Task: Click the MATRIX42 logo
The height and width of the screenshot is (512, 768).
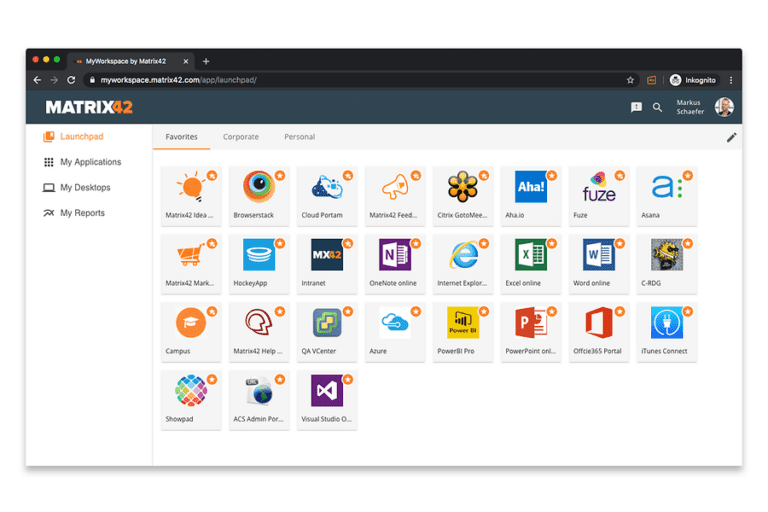Action: point(89,107)
